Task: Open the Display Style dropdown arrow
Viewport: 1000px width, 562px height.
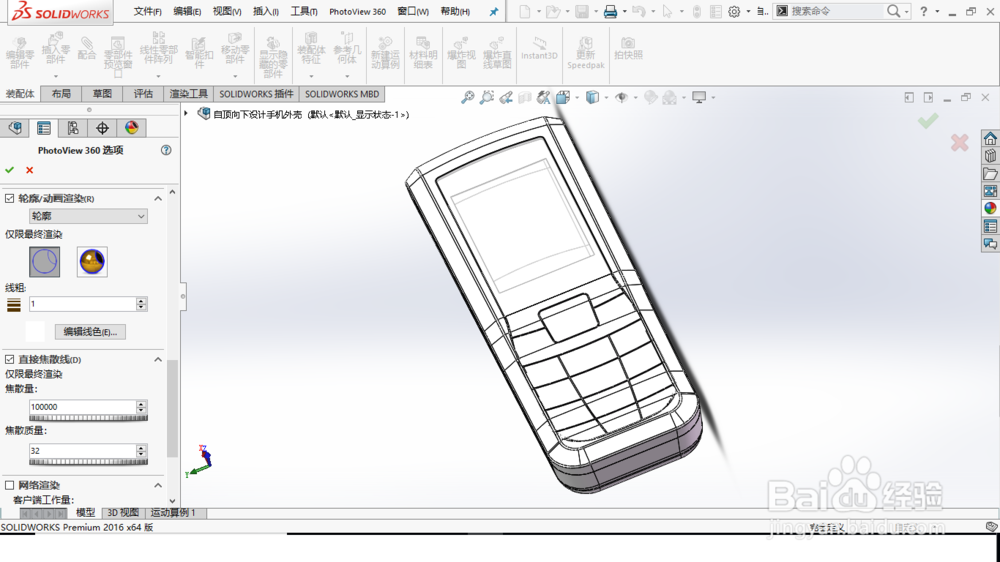Action: (606, 98)
